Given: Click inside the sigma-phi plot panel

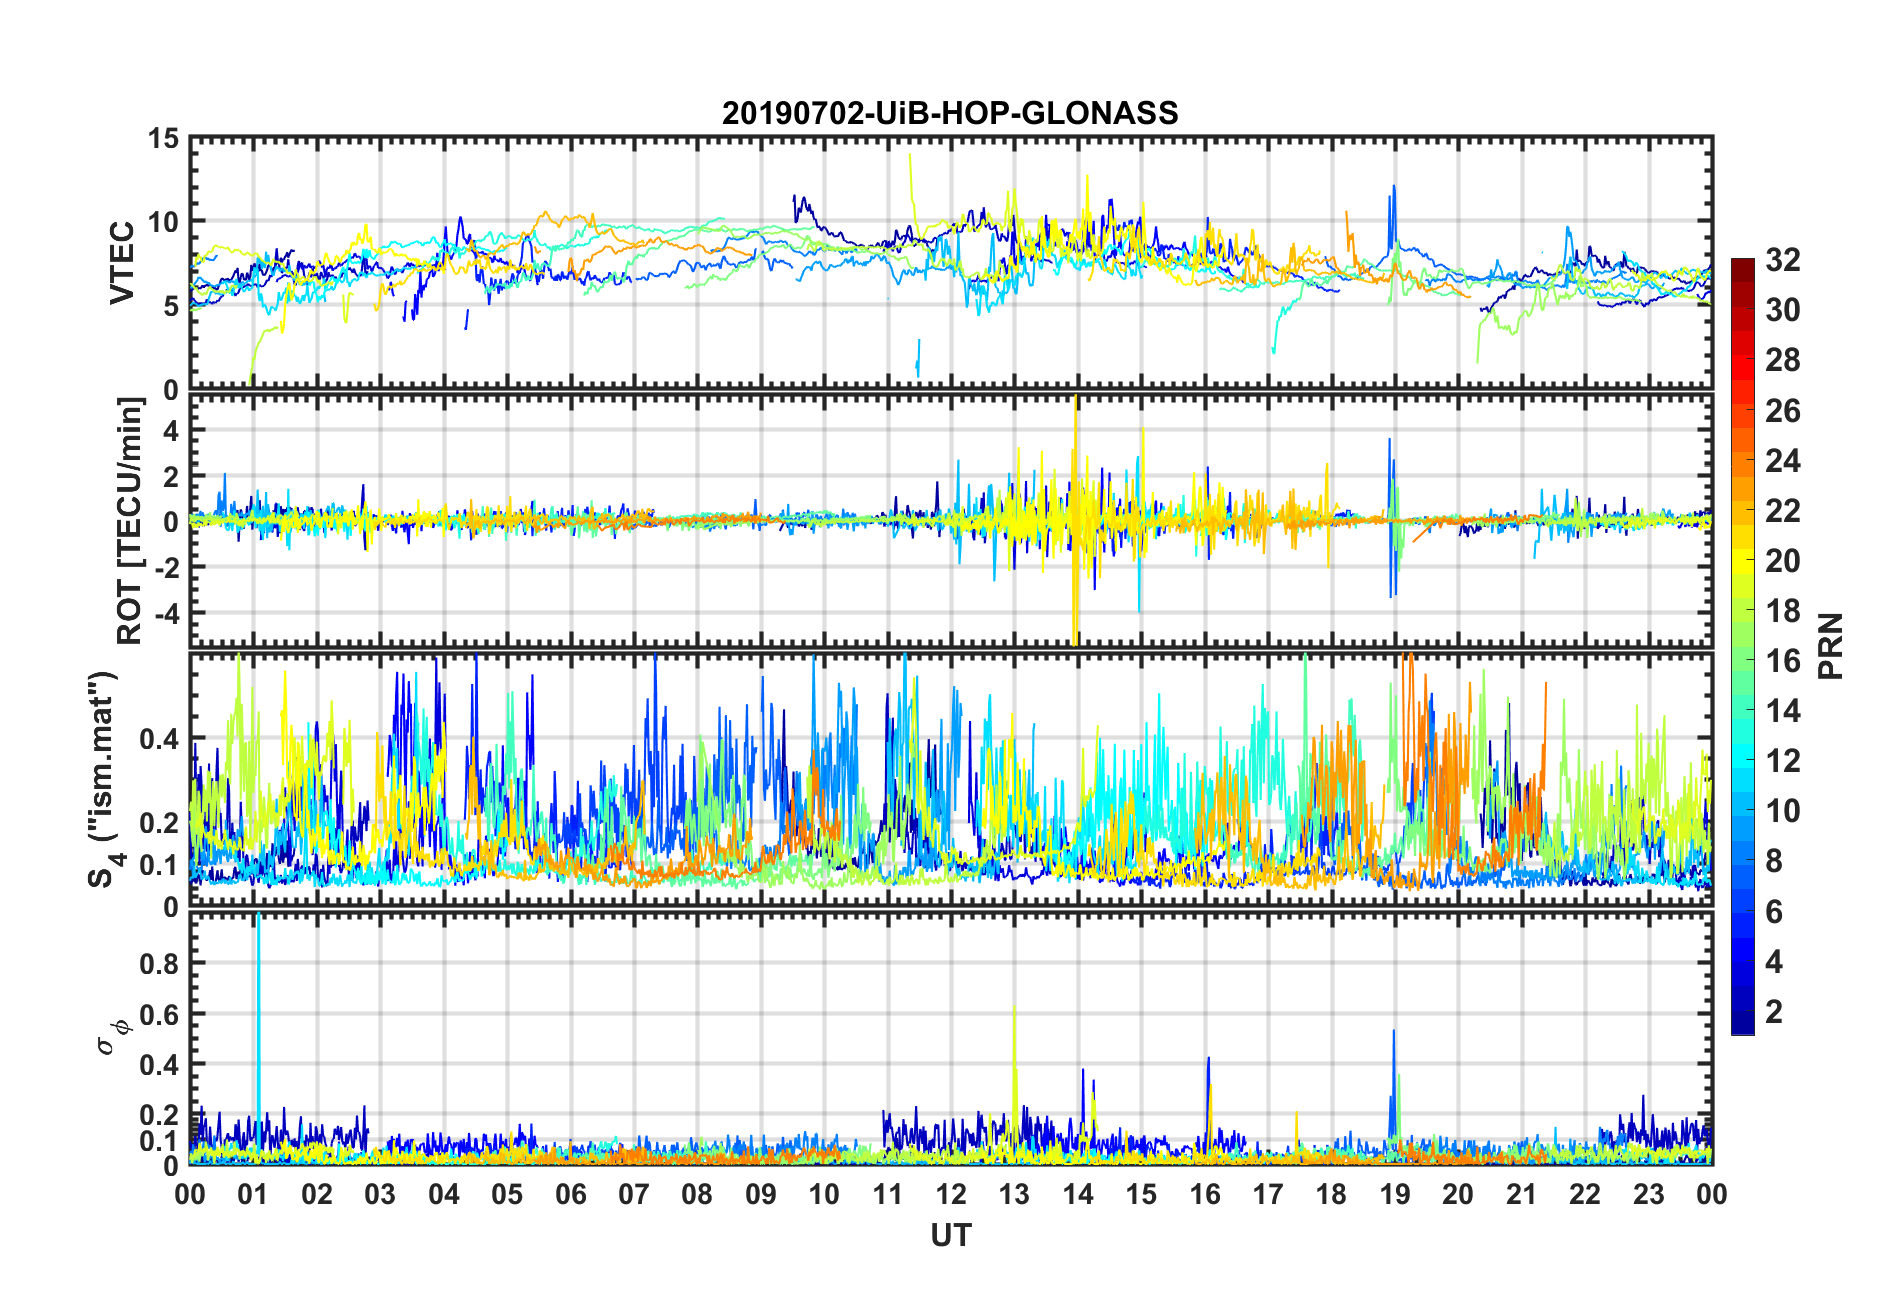Looking at the screenshot, I should pos(951,1039).
